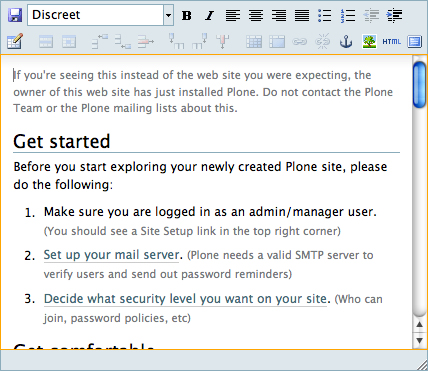Insert an image with the tree picture icon
The image size is (428, 371).
(369, 42)
